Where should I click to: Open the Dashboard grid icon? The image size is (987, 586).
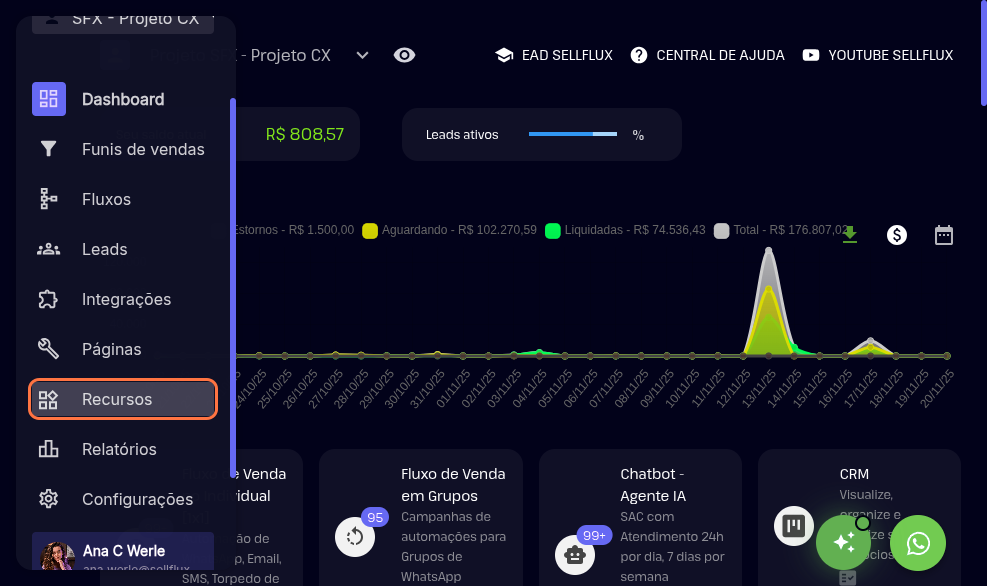[48, 99]
